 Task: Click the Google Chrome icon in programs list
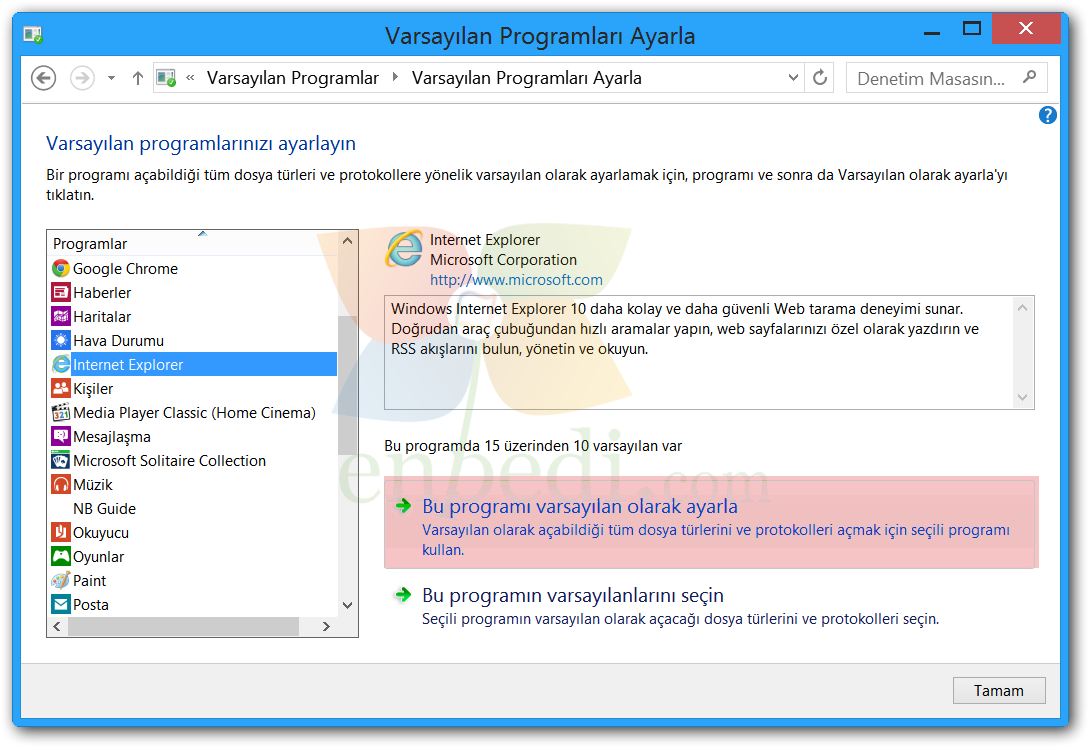61,269
